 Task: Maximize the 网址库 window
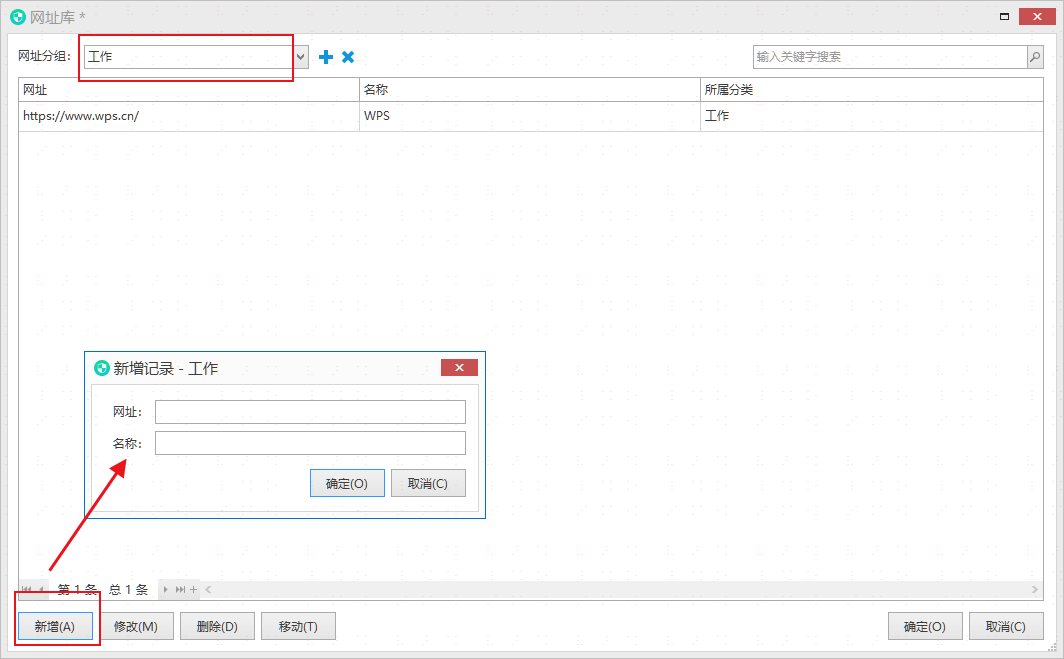pyautogui.click(x=1004, y=17)
